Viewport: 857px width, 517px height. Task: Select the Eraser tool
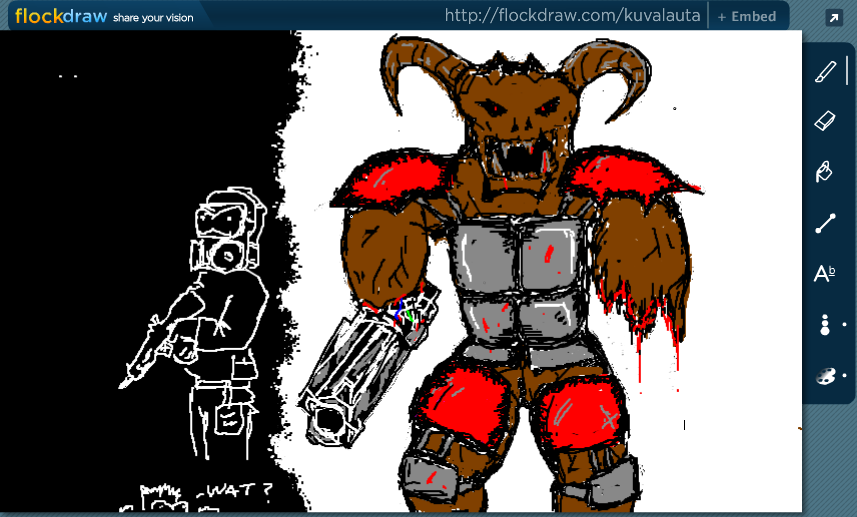coord(825,121)
